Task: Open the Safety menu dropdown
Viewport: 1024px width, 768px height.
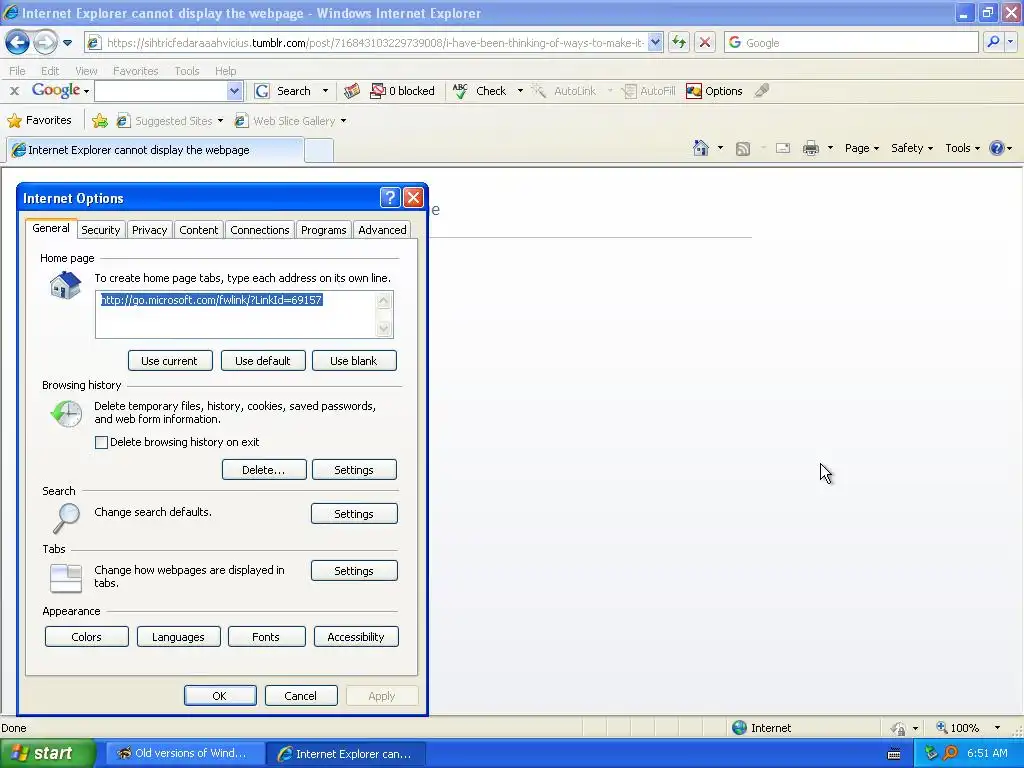Action: [912, 148]
